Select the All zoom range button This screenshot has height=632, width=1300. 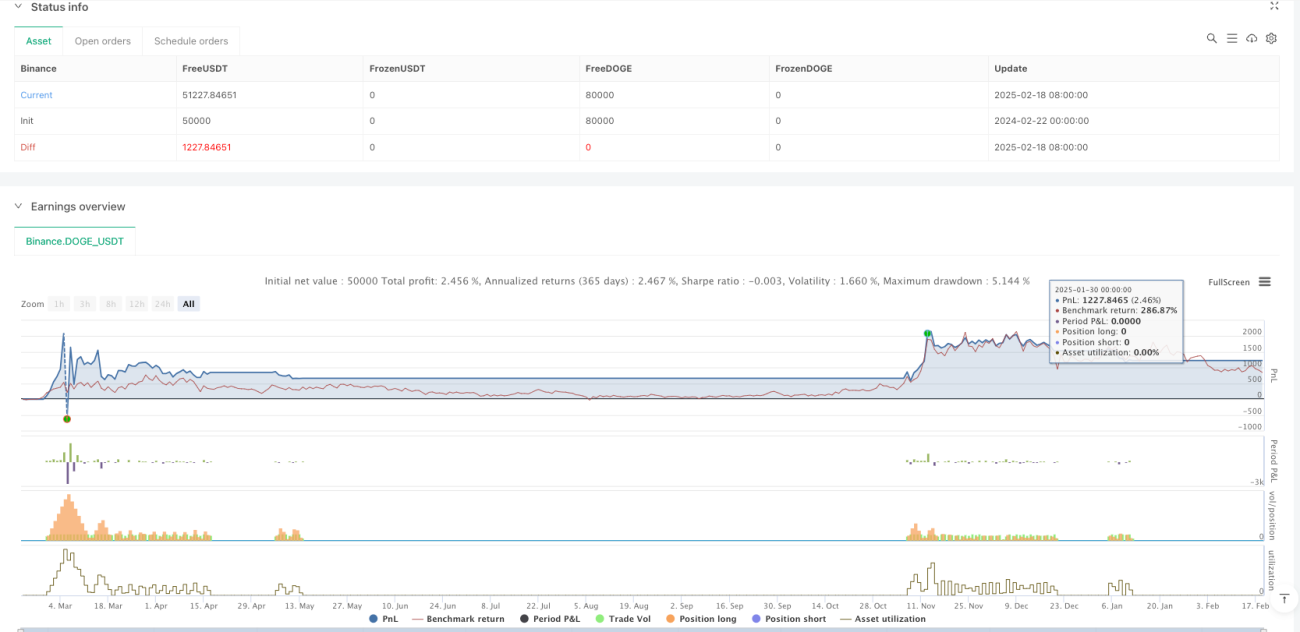click(x=188, y=304)
